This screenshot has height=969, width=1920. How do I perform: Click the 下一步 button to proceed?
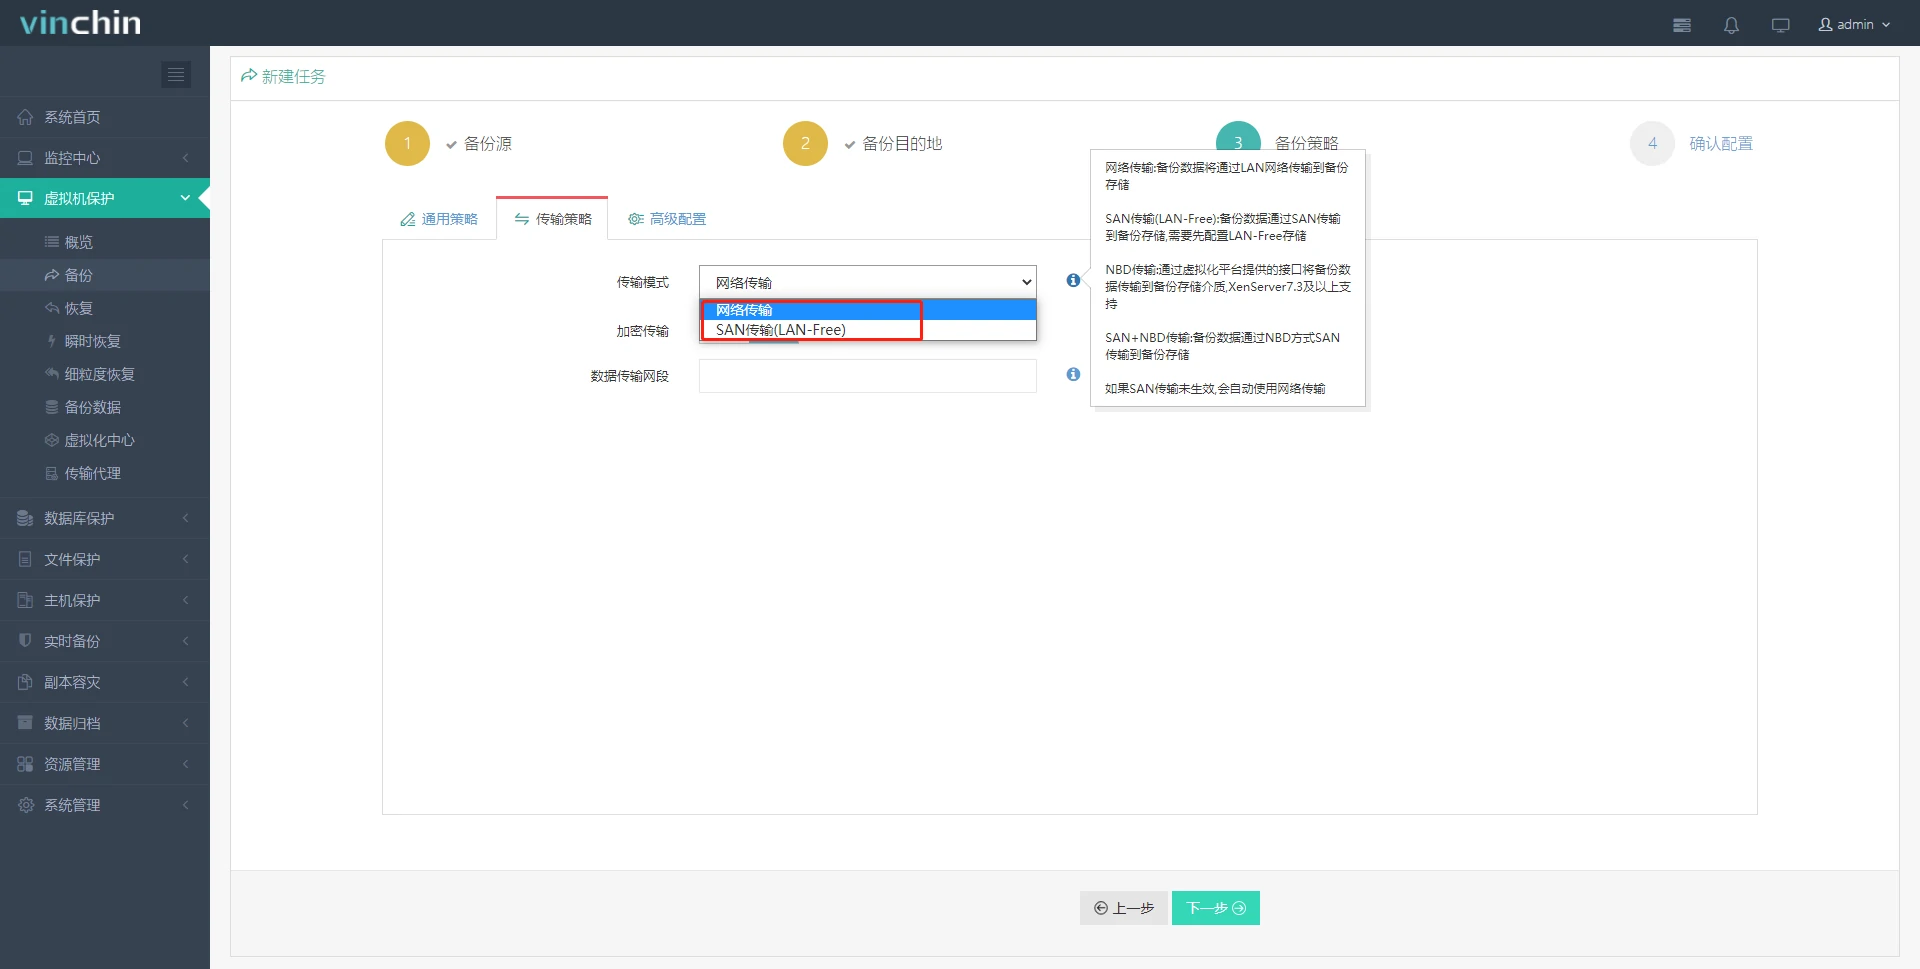(1215, 908)
